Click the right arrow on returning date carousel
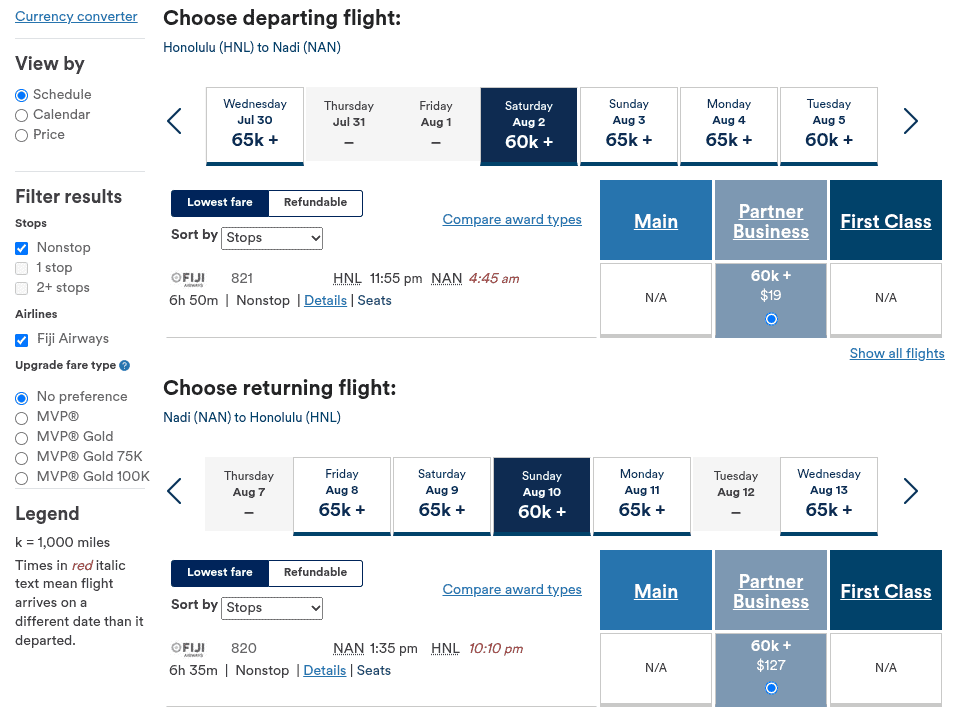The width and height of the screenshot is (960, 713). tap(910, 491)
